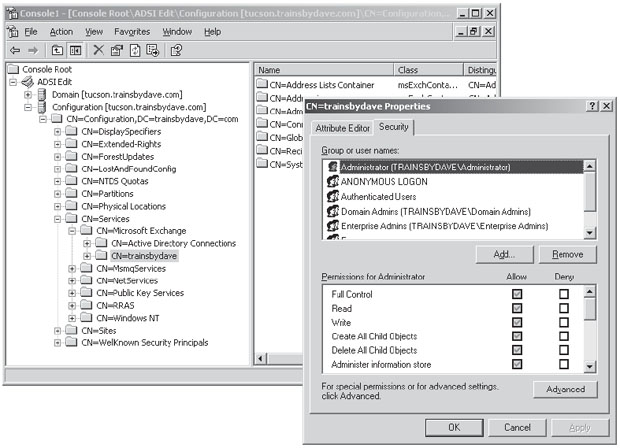The image size is (620, 448).
Task: Click the Up one level toolbar icon
Action: pyautogui.click(x=57, y=50)
